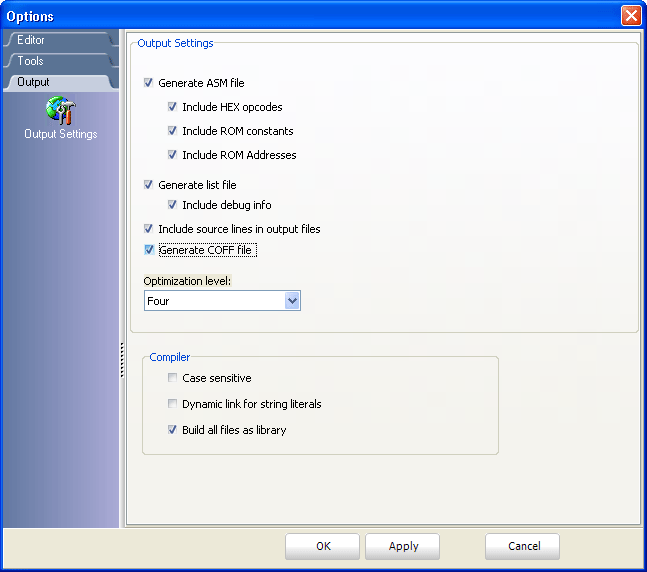
Task: Toggle Include ROM constants checkbox
Action: tap(172, 131)
